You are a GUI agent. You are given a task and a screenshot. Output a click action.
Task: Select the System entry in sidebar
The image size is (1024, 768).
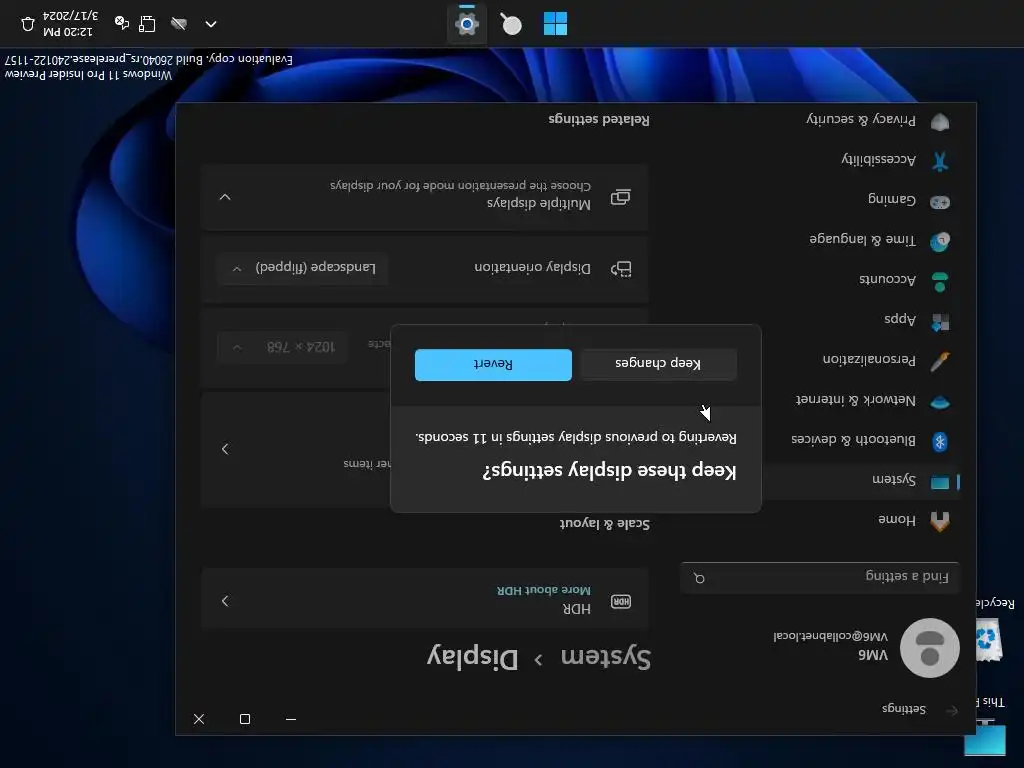pyautogui.click(x=862, y=481)
